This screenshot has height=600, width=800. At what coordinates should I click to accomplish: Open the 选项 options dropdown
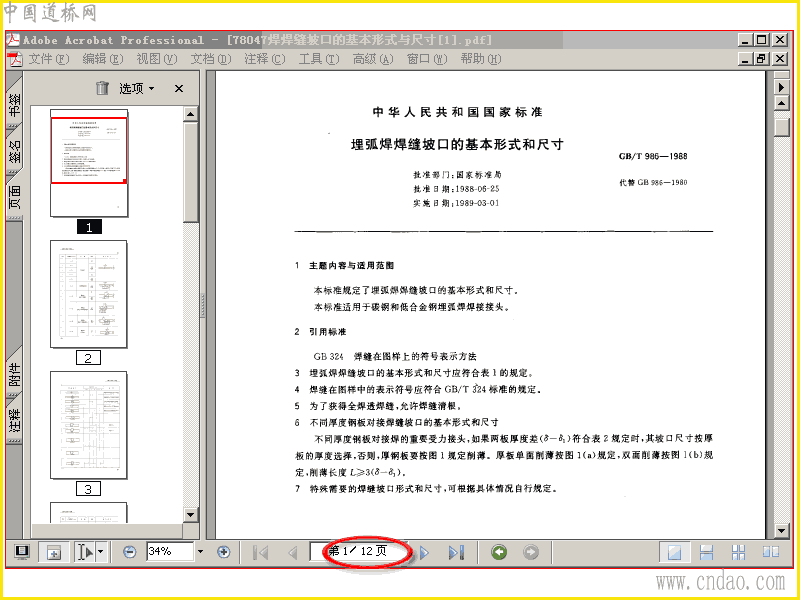[x=137, y=88]
